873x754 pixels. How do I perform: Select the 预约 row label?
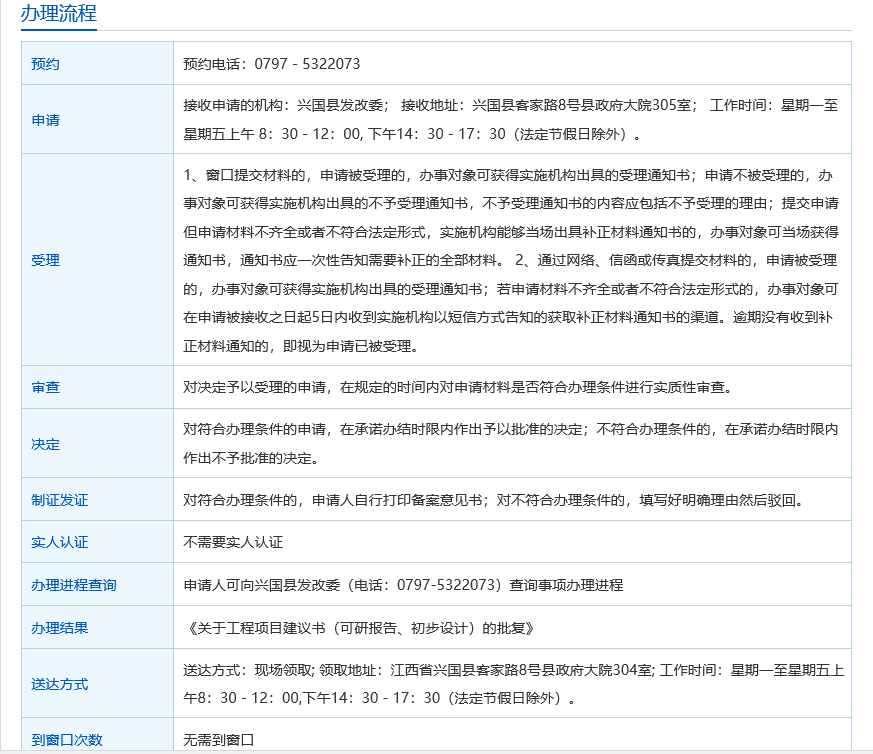45,64
